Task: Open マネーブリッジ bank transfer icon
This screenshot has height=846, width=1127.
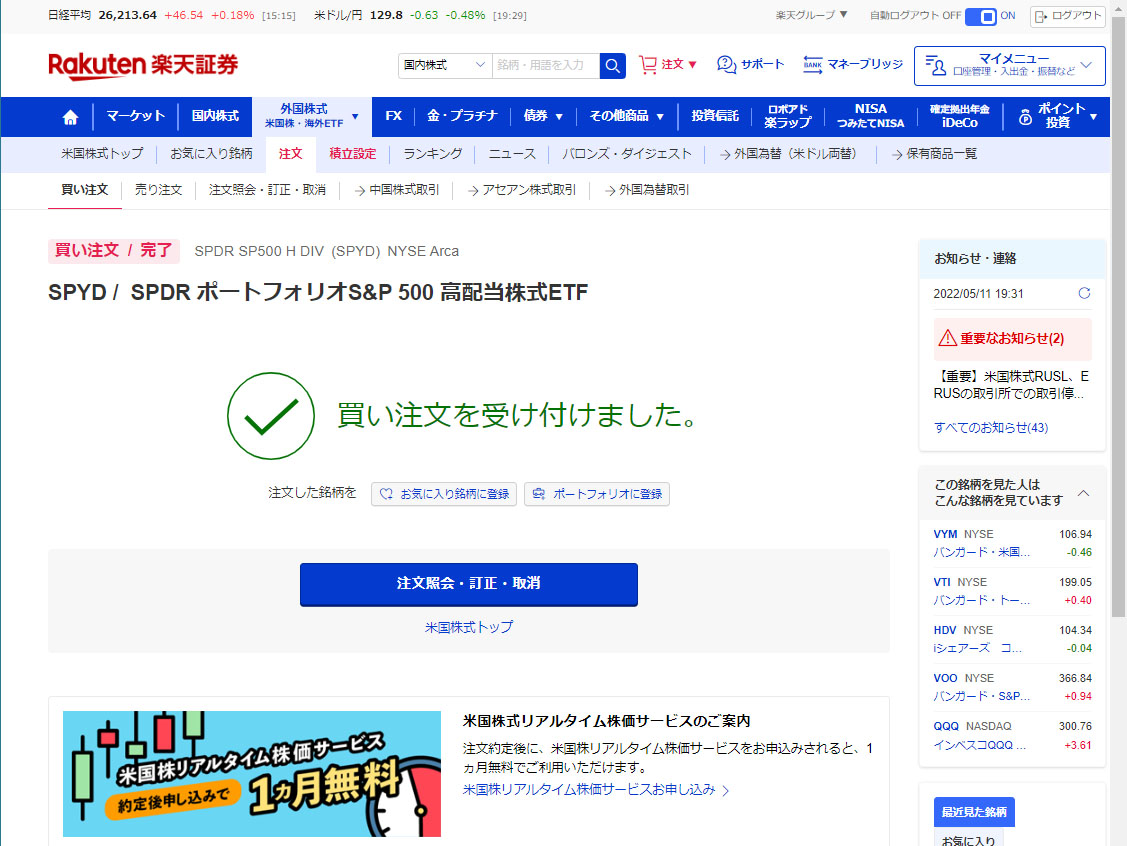Action: (812, 64)
